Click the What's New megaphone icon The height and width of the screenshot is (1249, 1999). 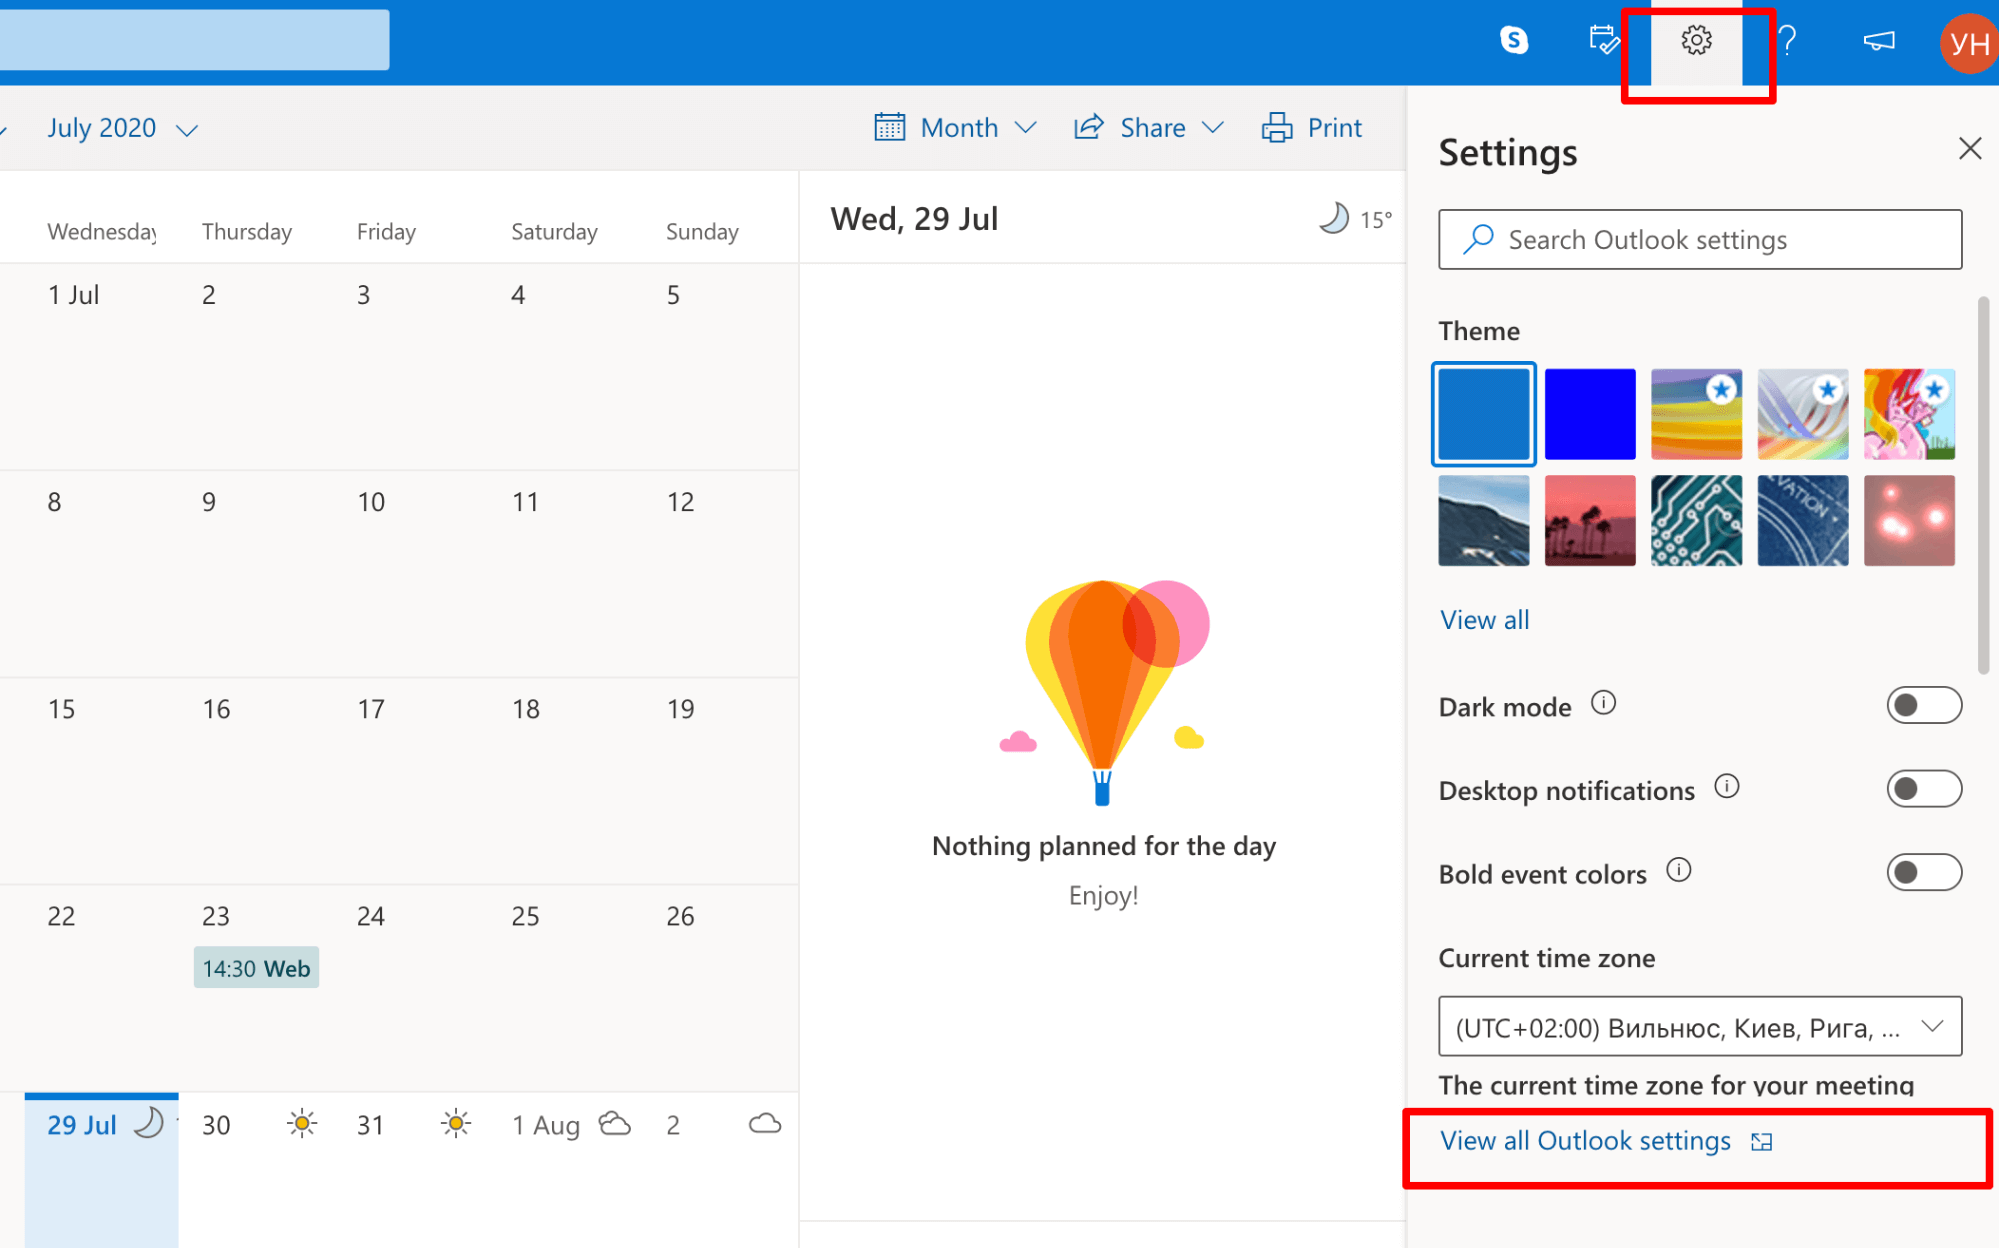tap(1878, 41)
